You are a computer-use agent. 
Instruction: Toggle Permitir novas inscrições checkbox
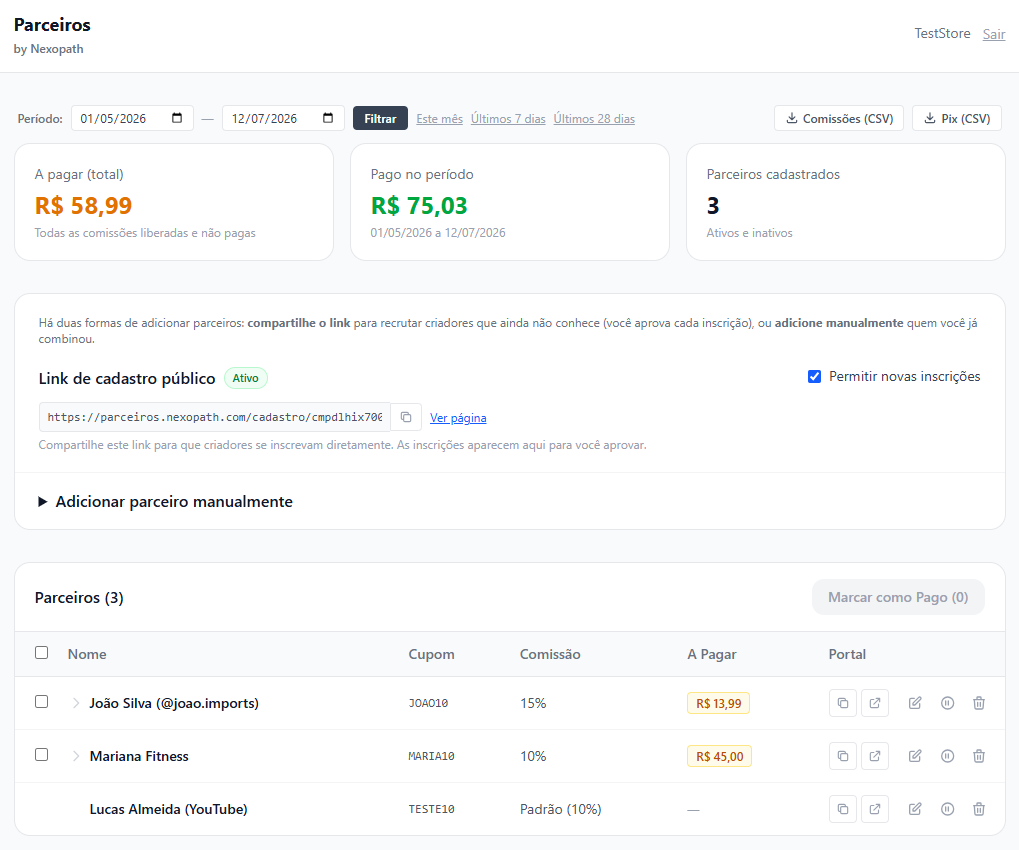814,377
